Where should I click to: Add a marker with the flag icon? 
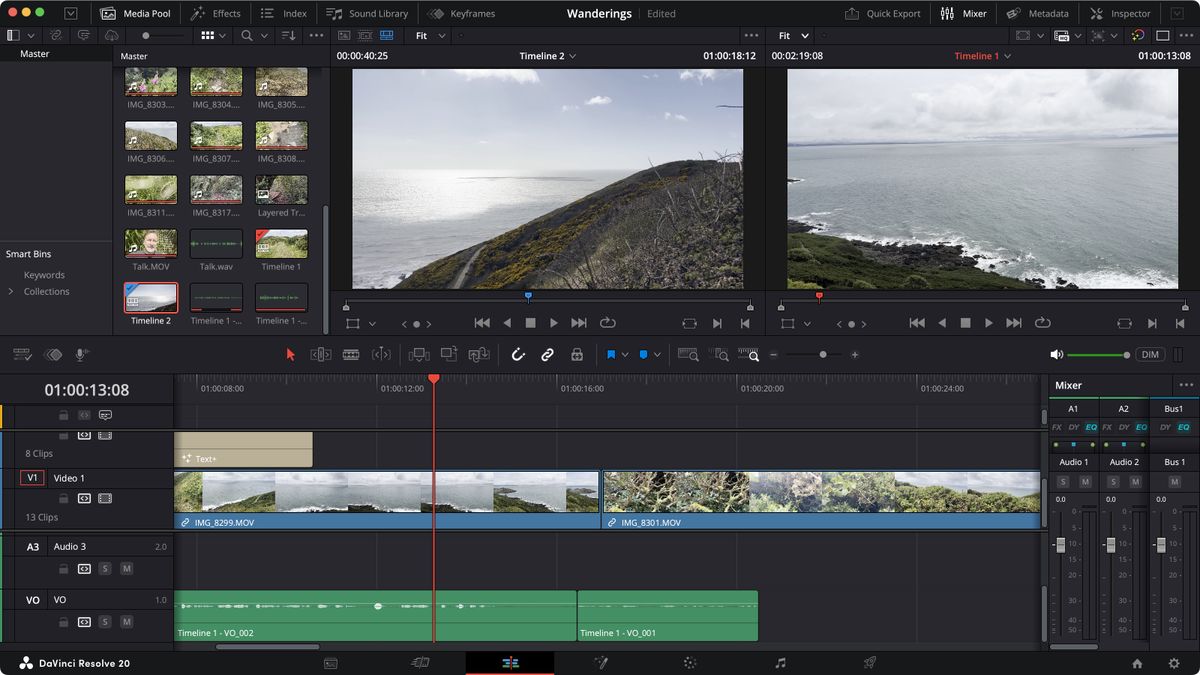pyautogui.click(x=612, y=354)
